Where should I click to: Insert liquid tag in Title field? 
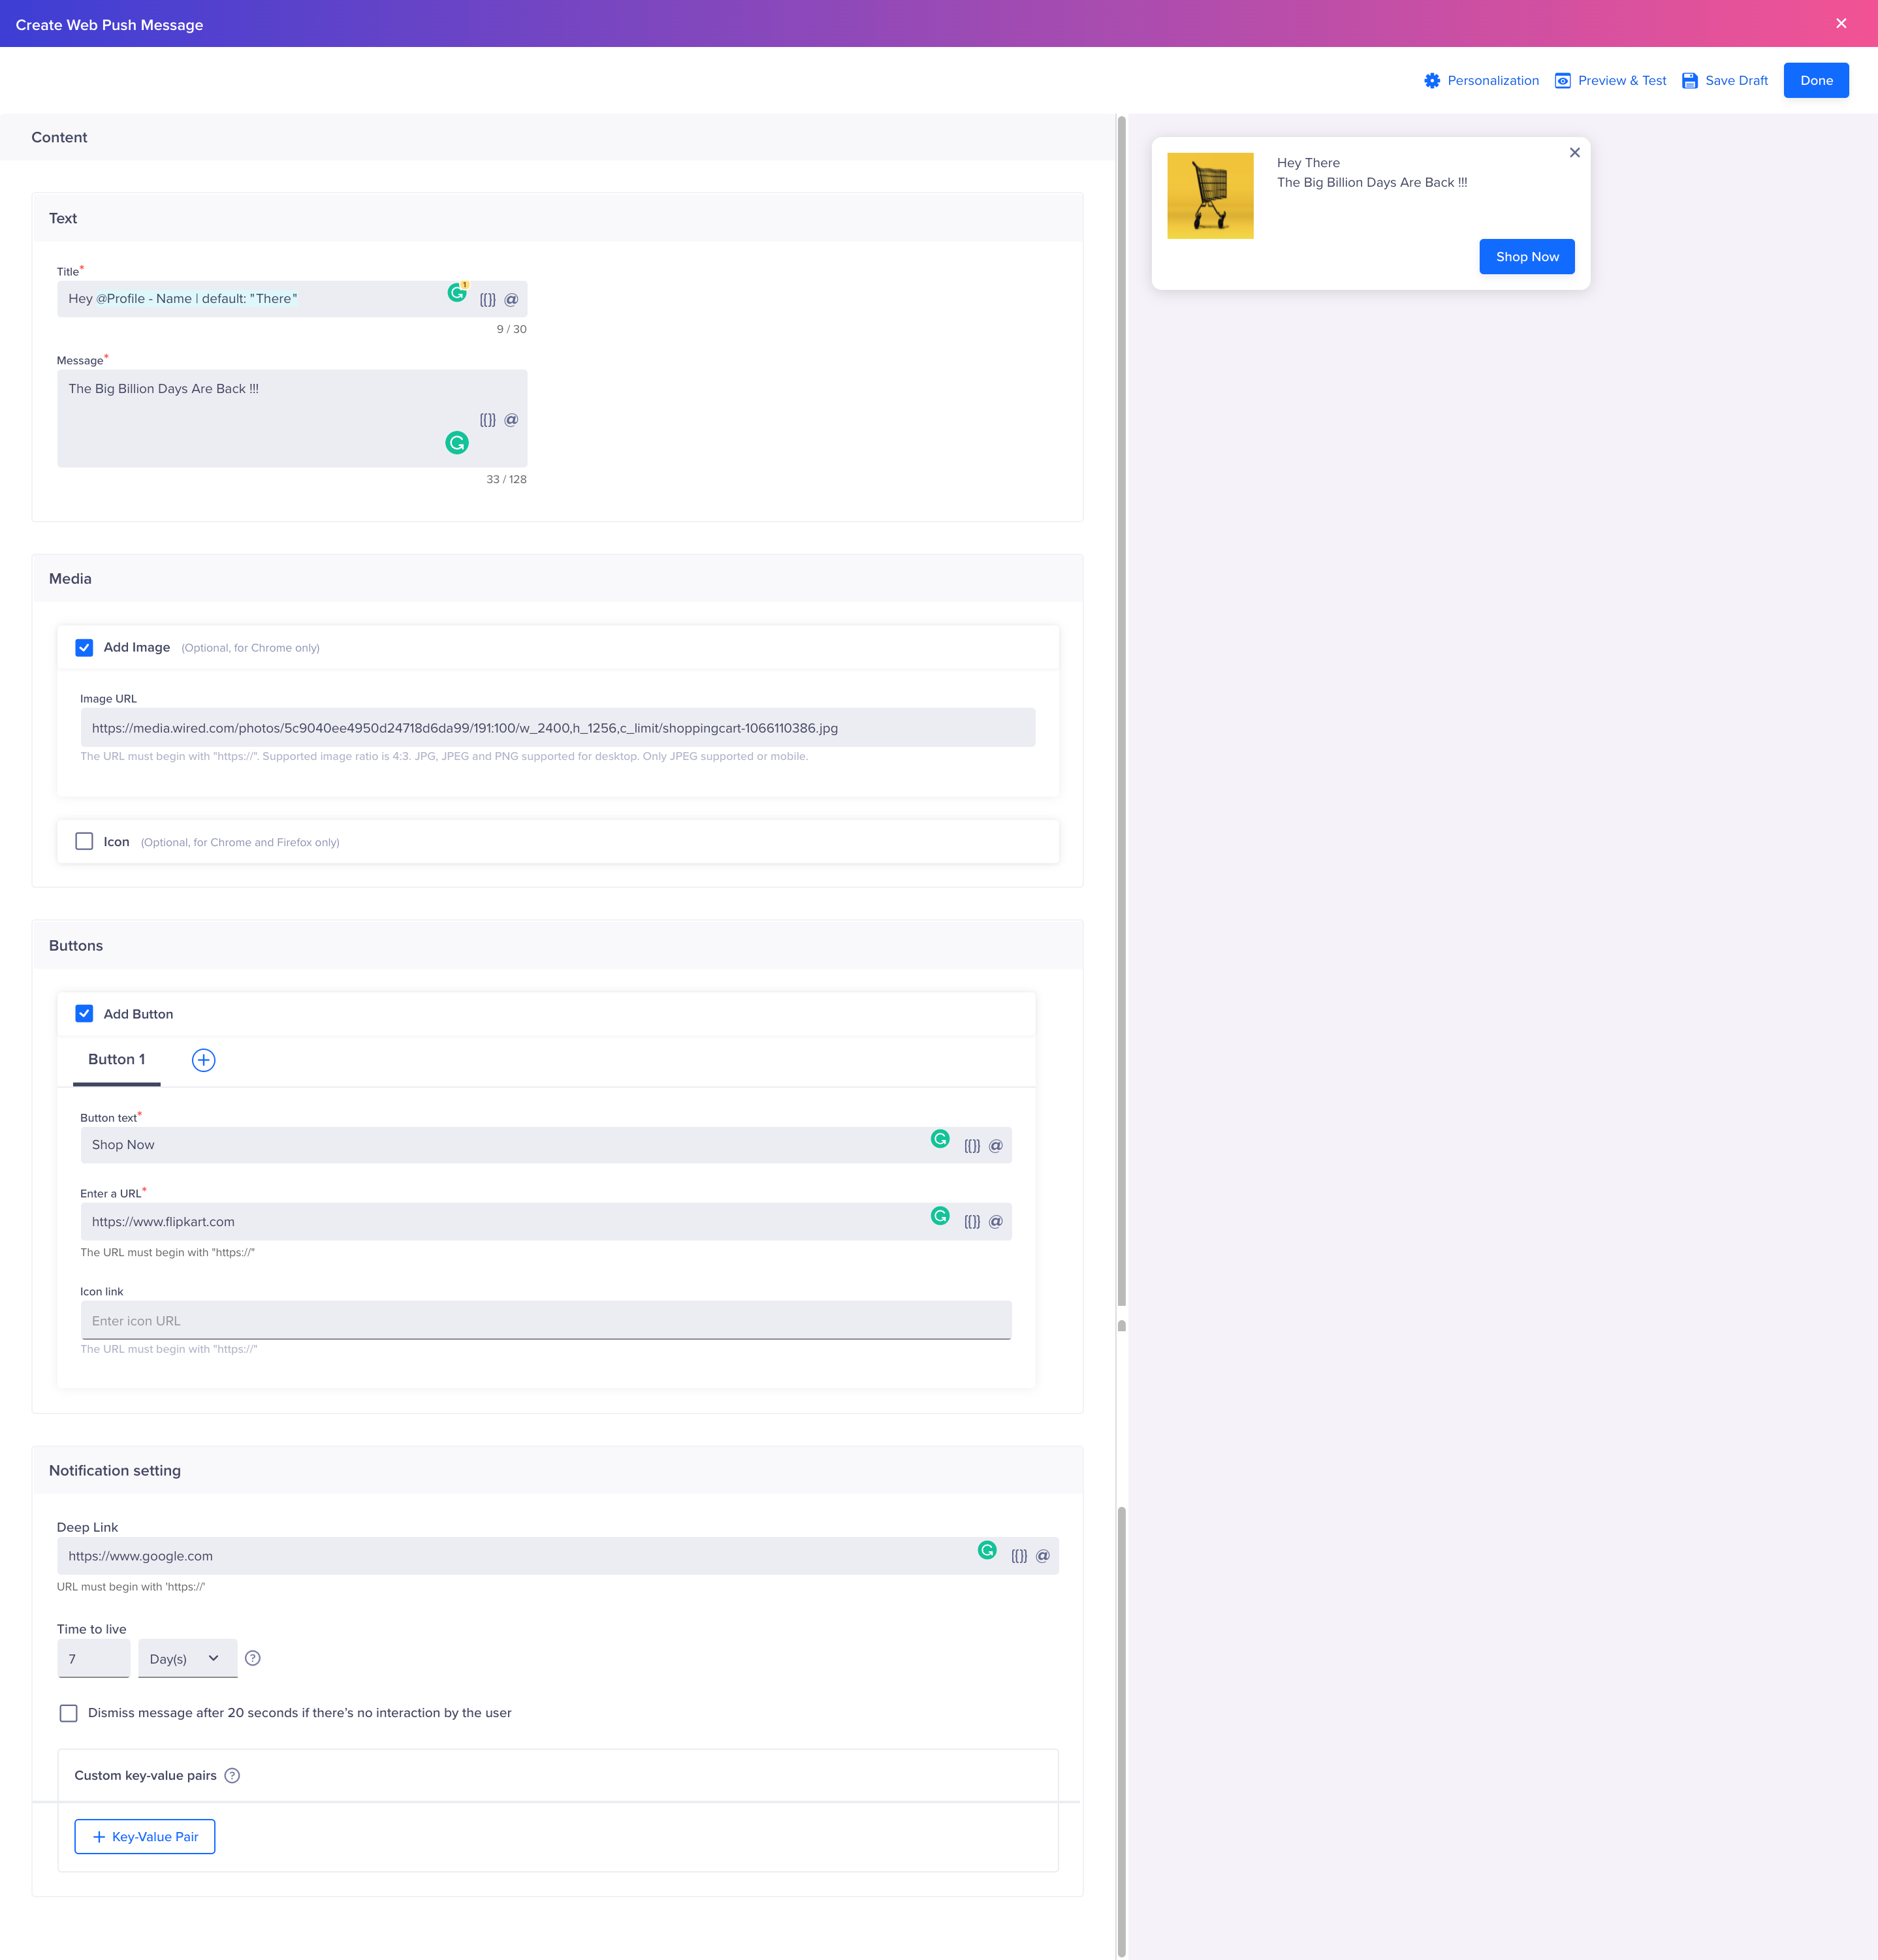tap(487, 299)
